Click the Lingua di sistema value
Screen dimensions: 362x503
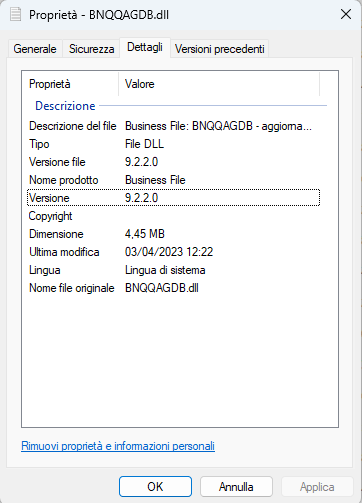(165, 270)
